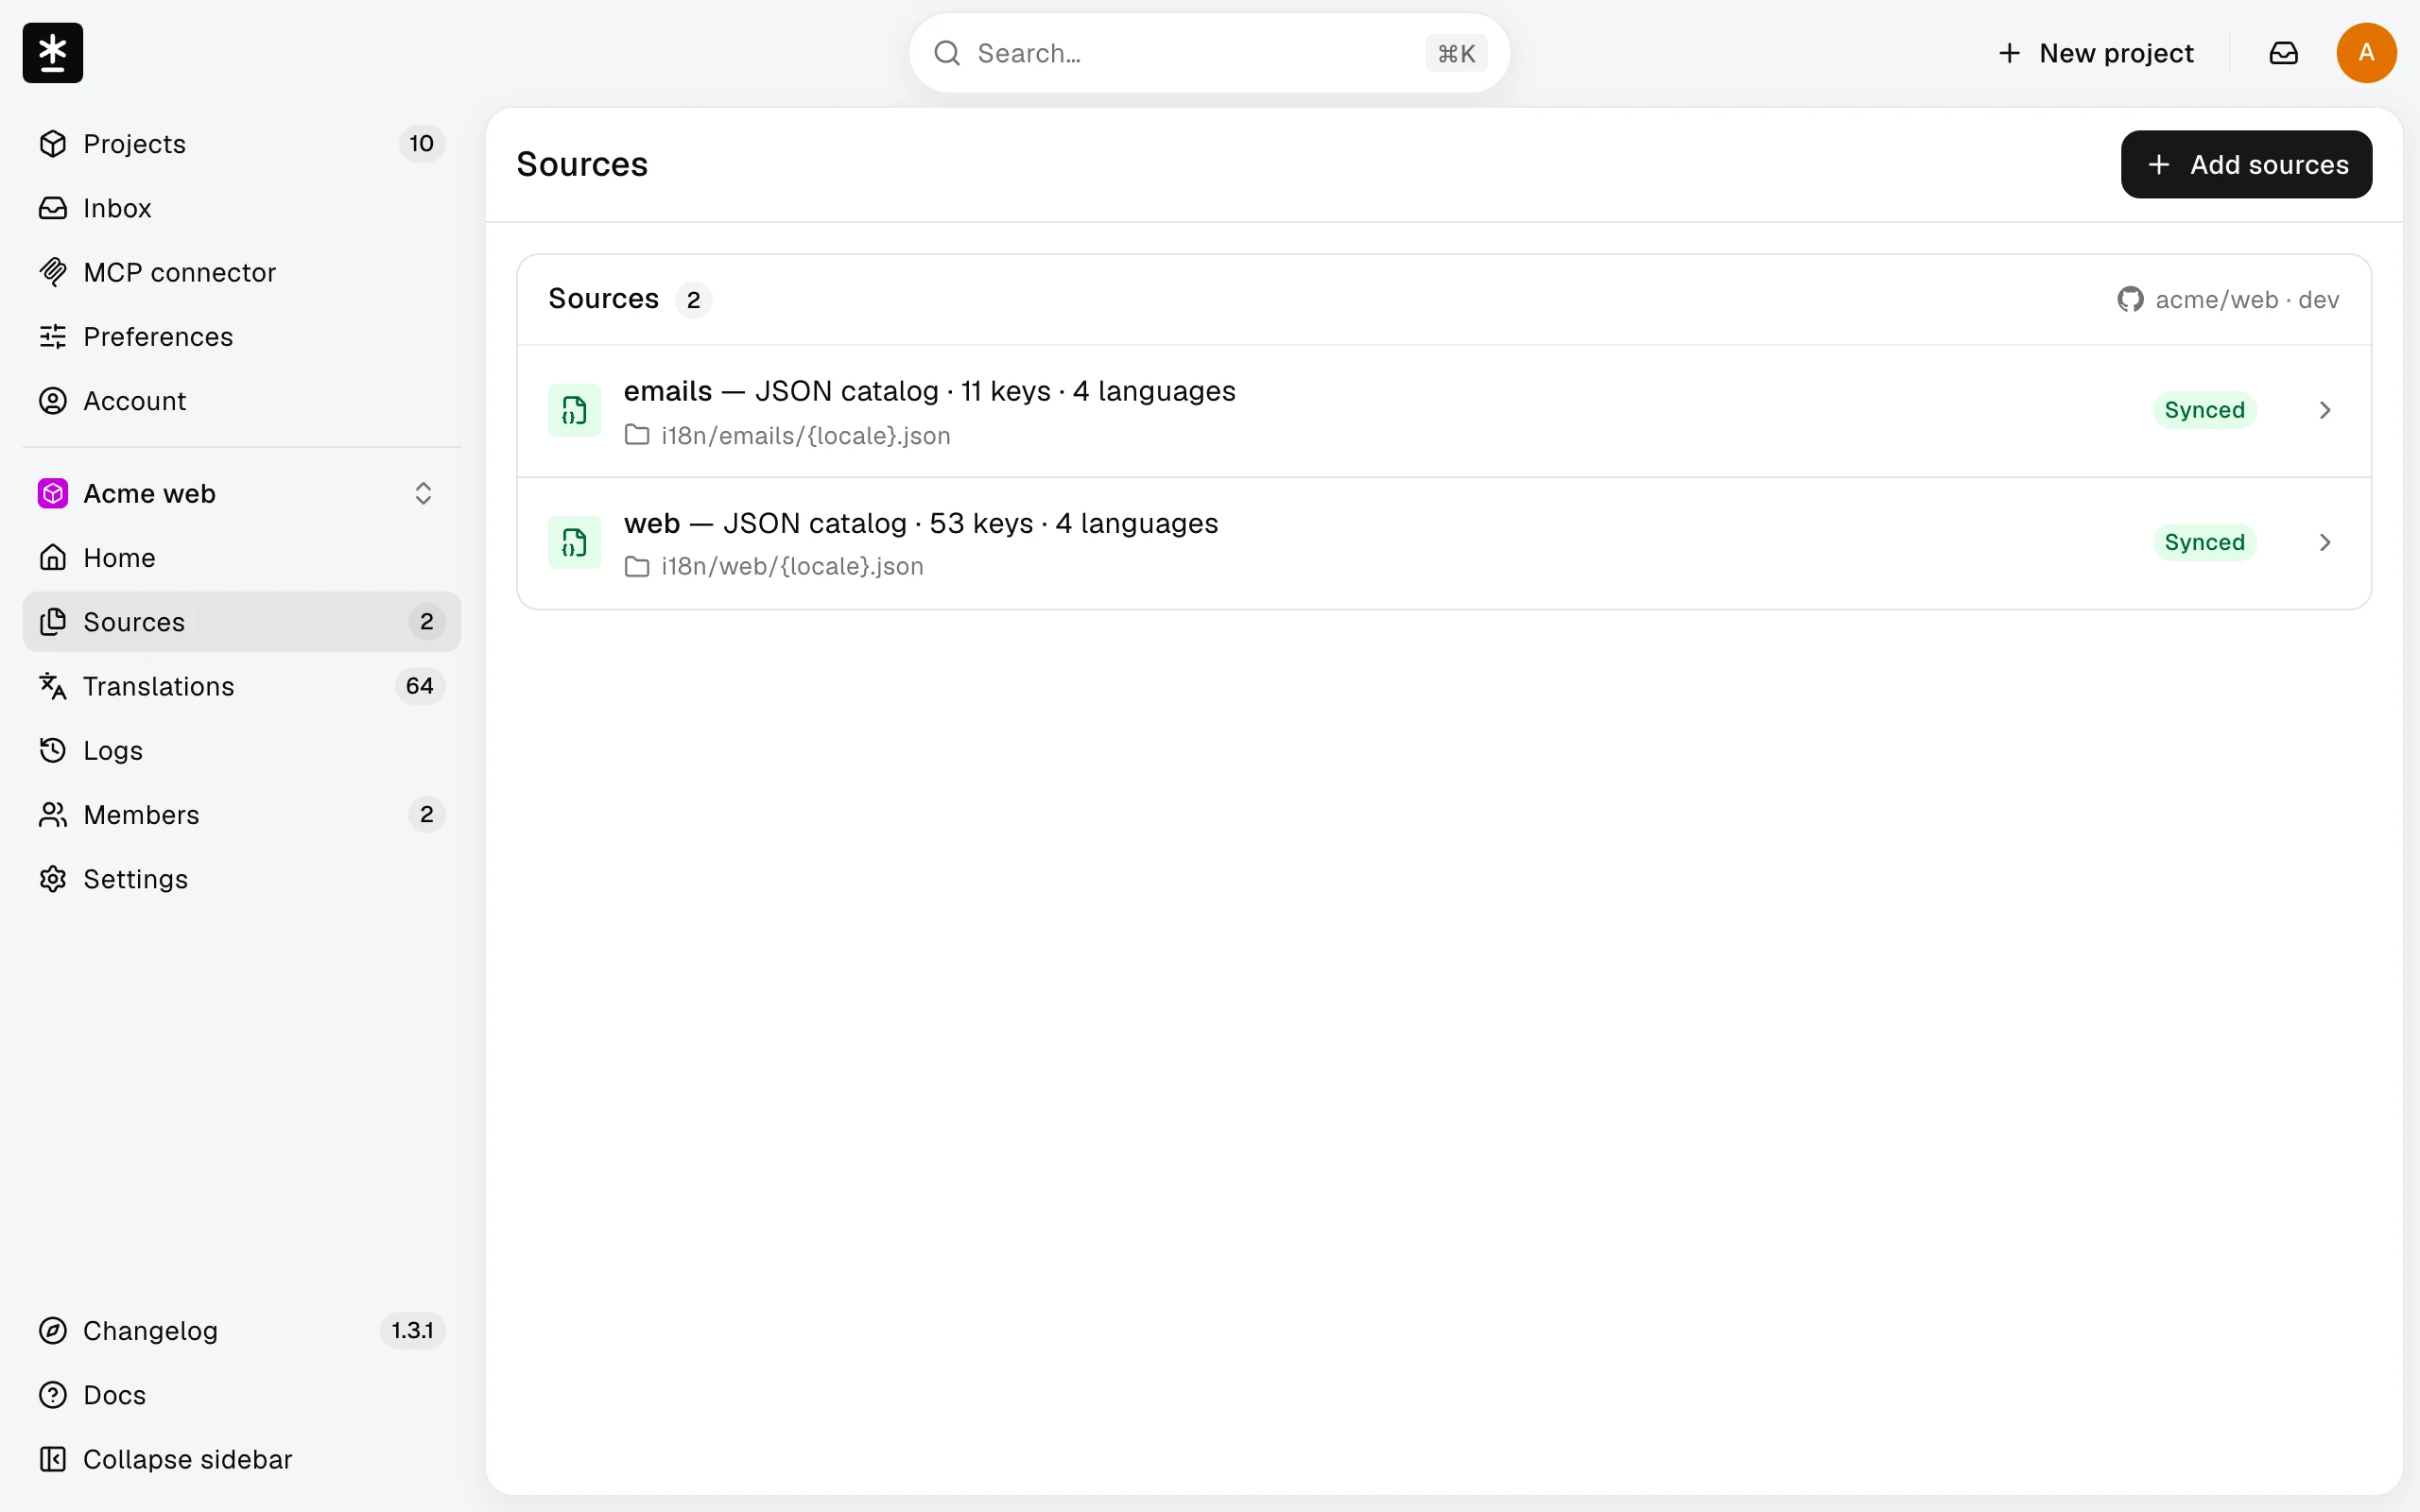Click the Sources card count badge 2
2420x1512 pixels.
point(693,300)
